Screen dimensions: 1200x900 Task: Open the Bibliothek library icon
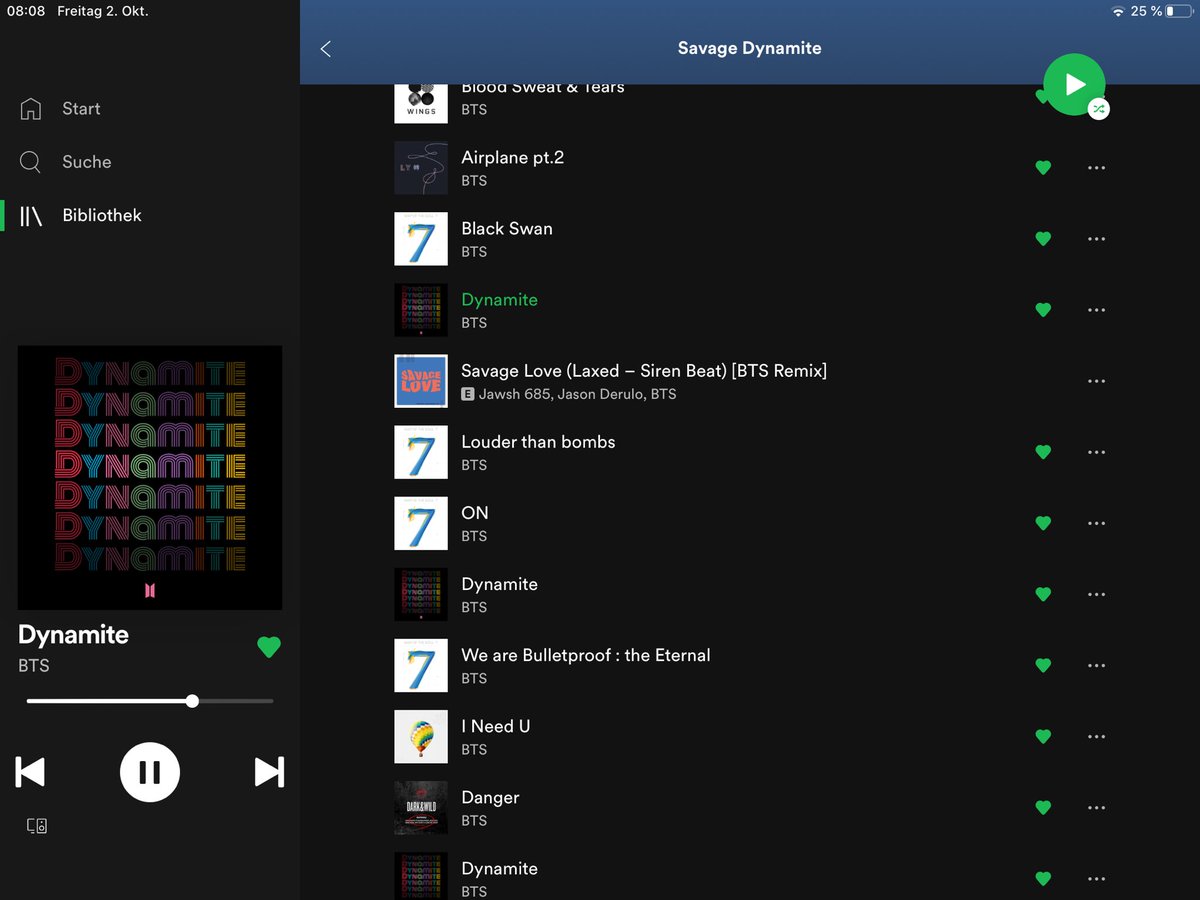(31, 215)
